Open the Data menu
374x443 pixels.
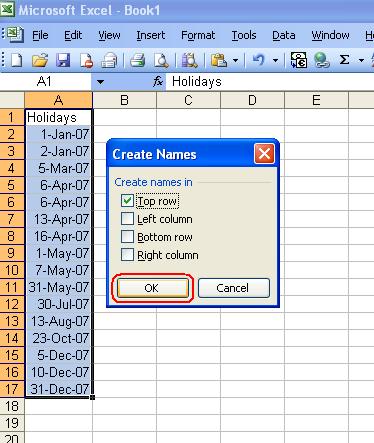[284, 35]
